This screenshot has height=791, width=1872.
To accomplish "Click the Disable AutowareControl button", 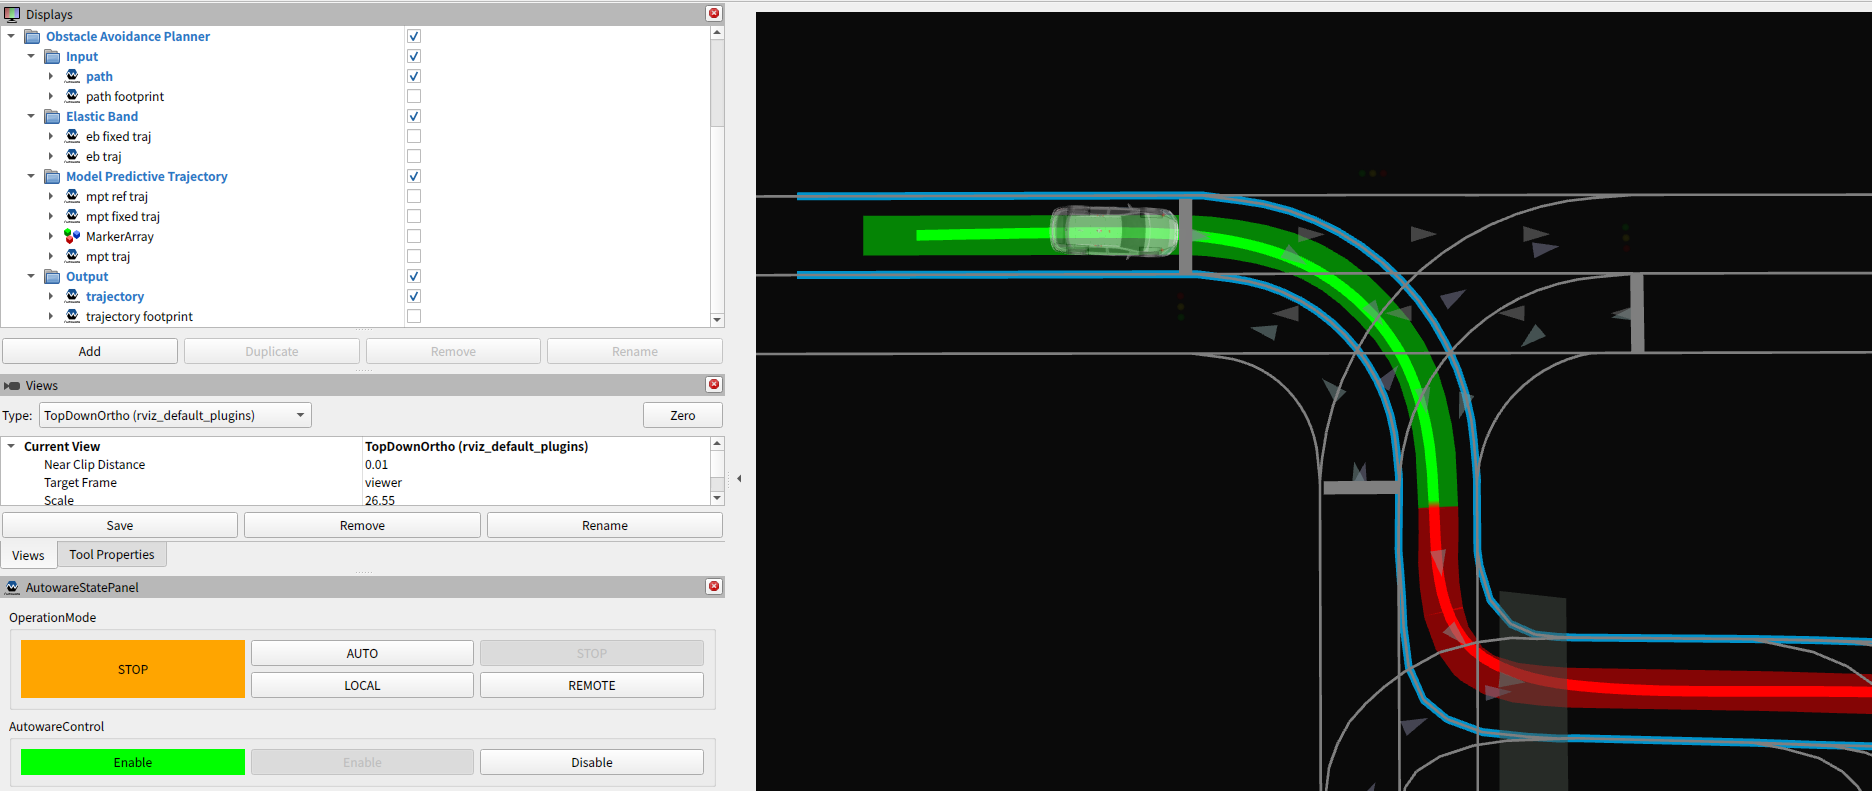I will tap(591, 762).
